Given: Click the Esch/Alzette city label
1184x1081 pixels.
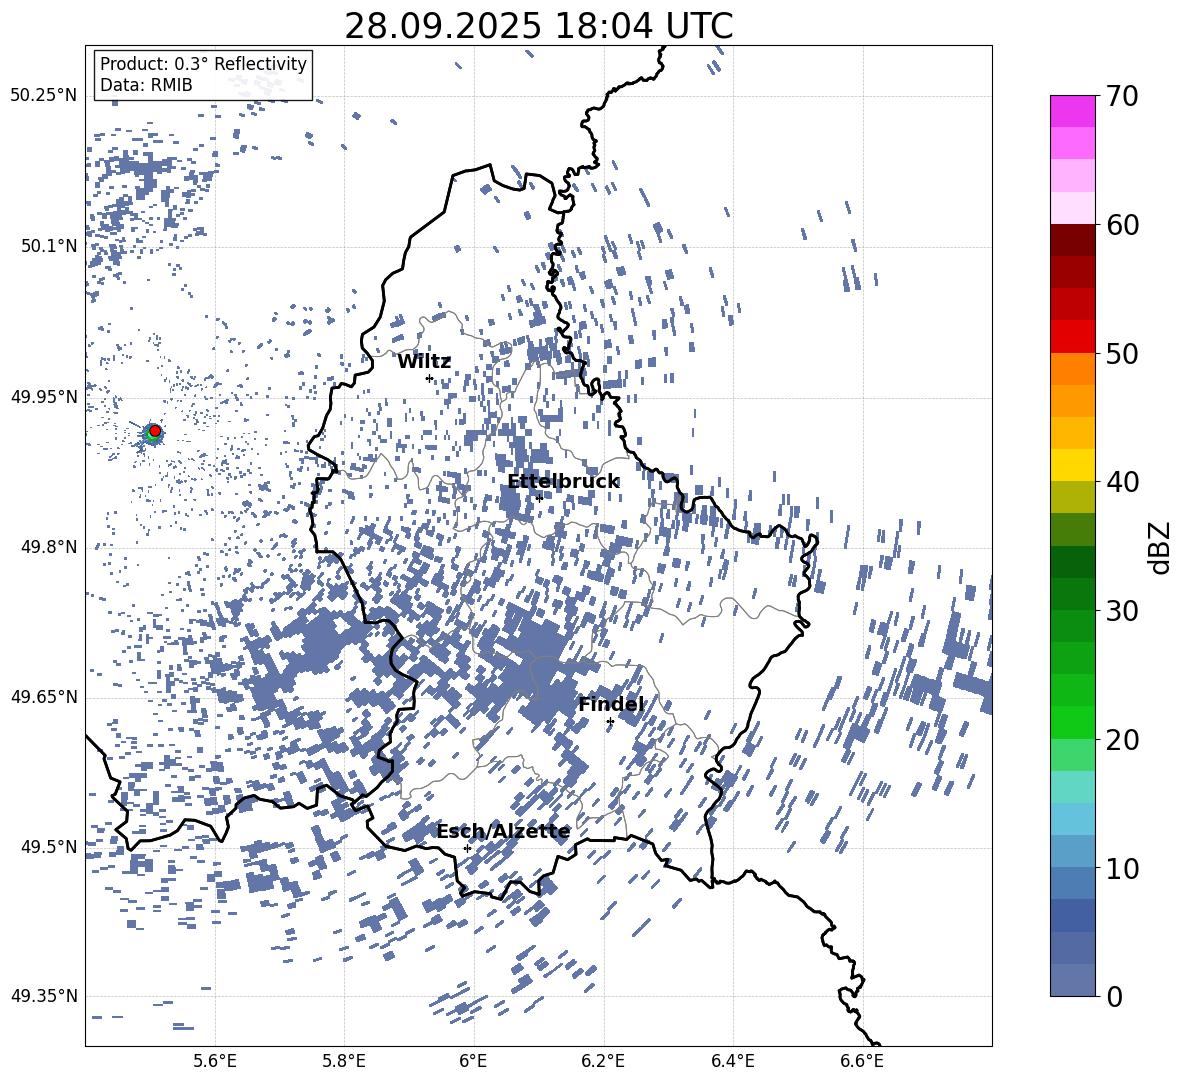Looking at the screenshot, I should 504,831.
